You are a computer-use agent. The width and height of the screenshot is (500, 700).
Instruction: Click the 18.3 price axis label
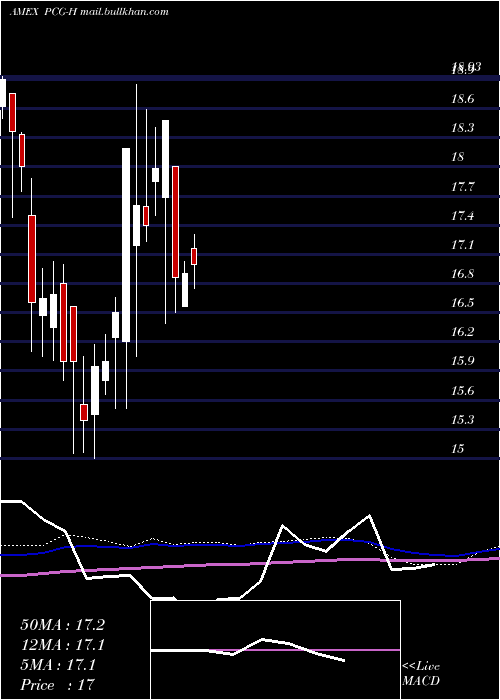[462, 128]
